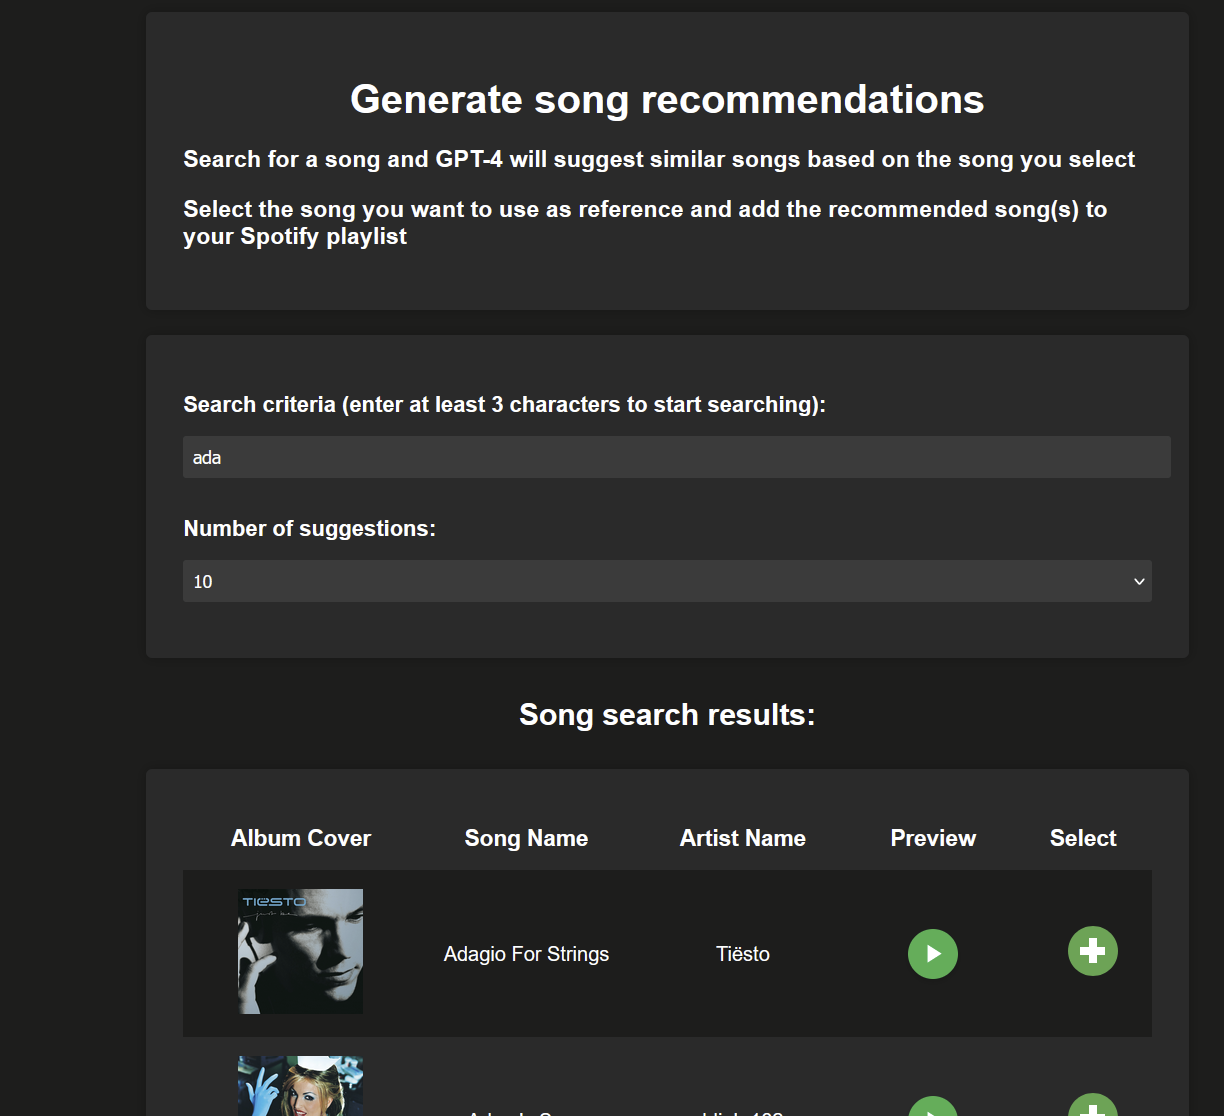Select Adagio For Strings with the plus icon
This screenshot has height=1116, width=1224.
[1092, 951]
